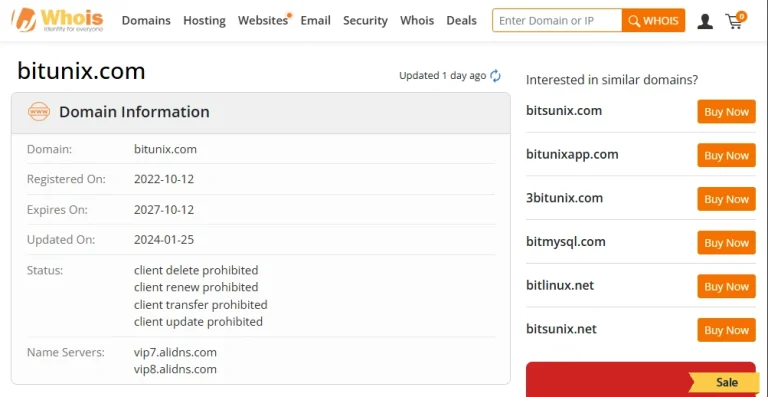Screen dimensions: 768x397
Task: Open the Email menu
Action: click(x=315, y=21)
